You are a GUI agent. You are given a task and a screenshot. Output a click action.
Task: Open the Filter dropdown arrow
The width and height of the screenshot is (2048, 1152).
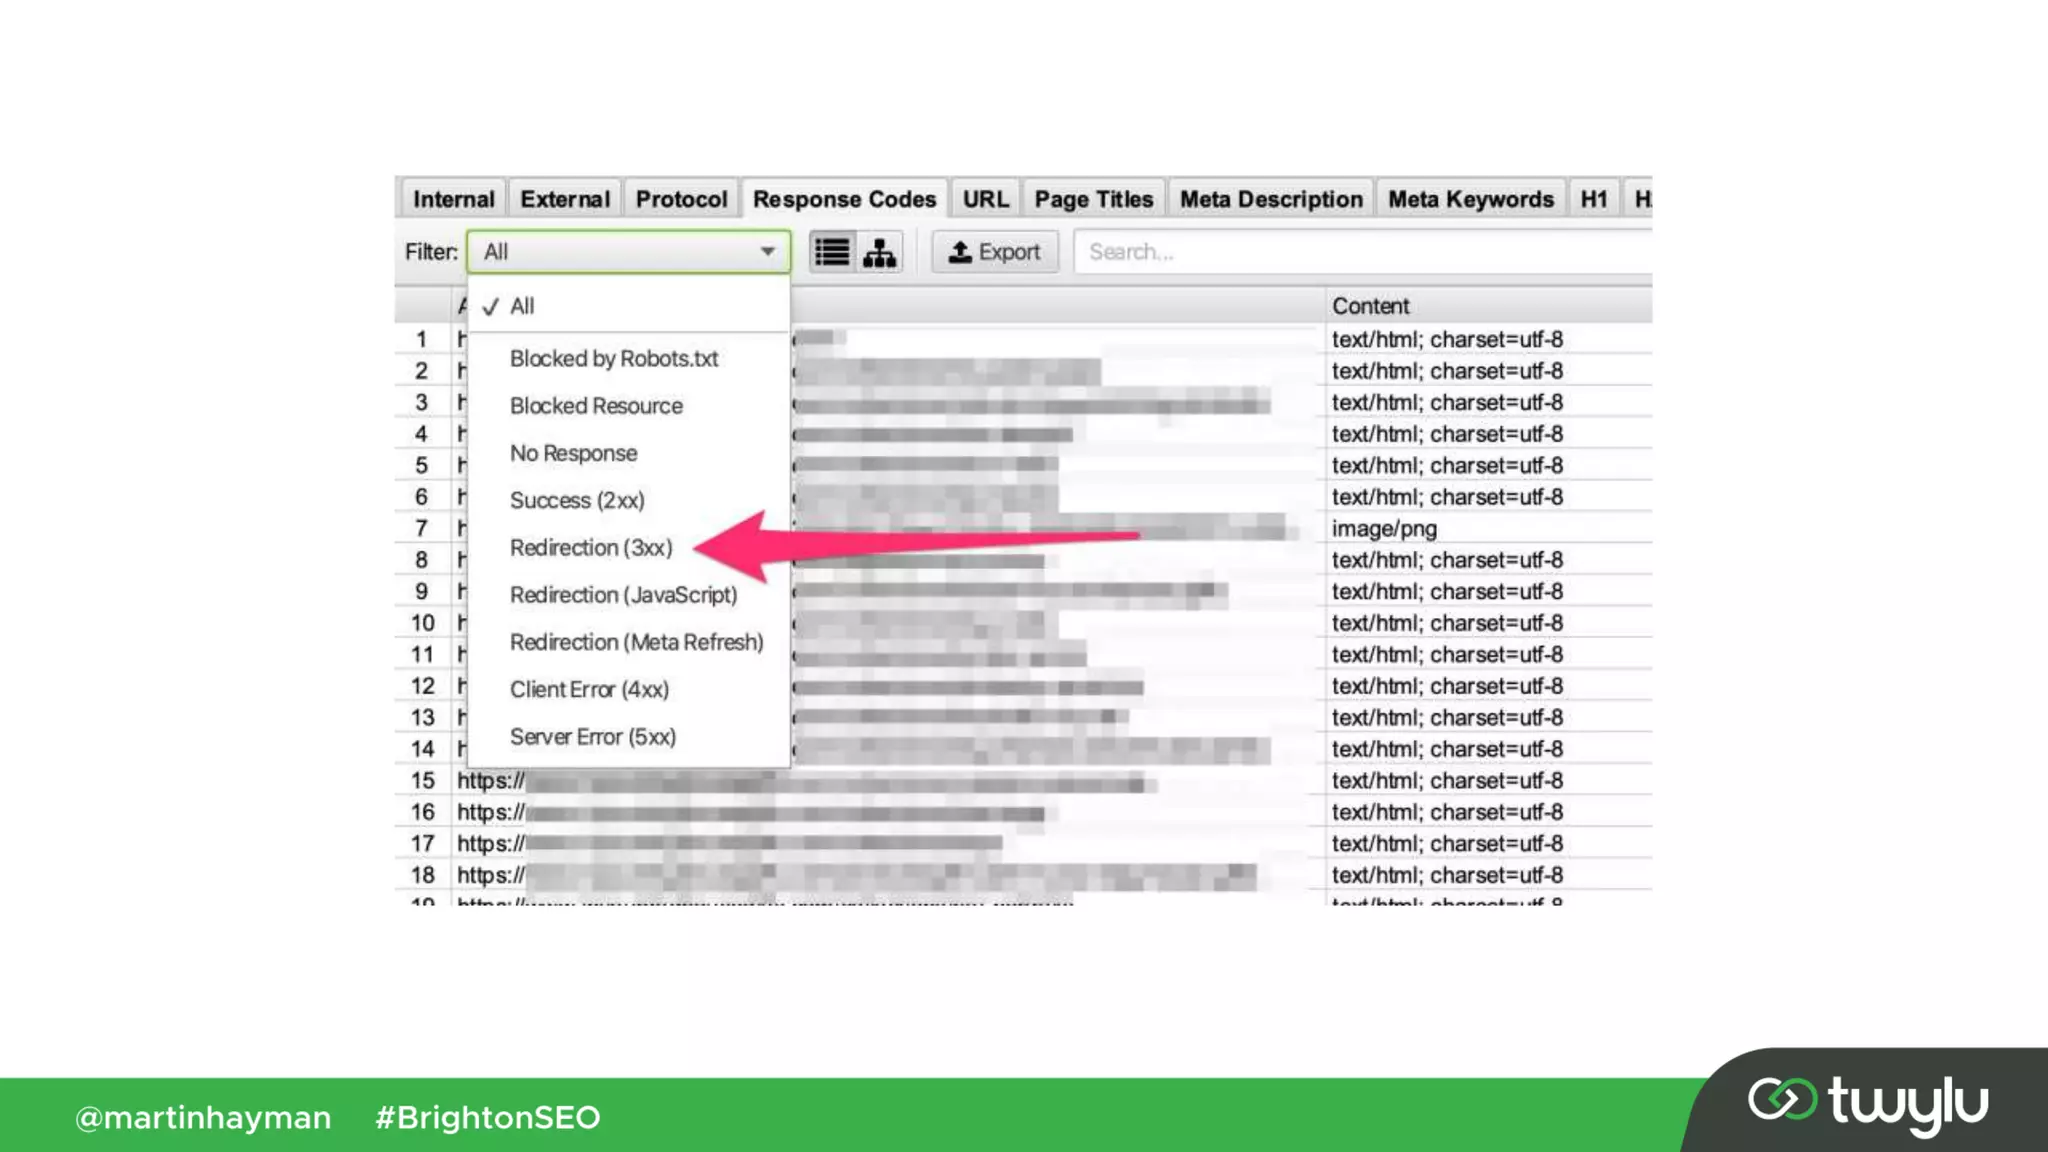(x=767, y=252)
